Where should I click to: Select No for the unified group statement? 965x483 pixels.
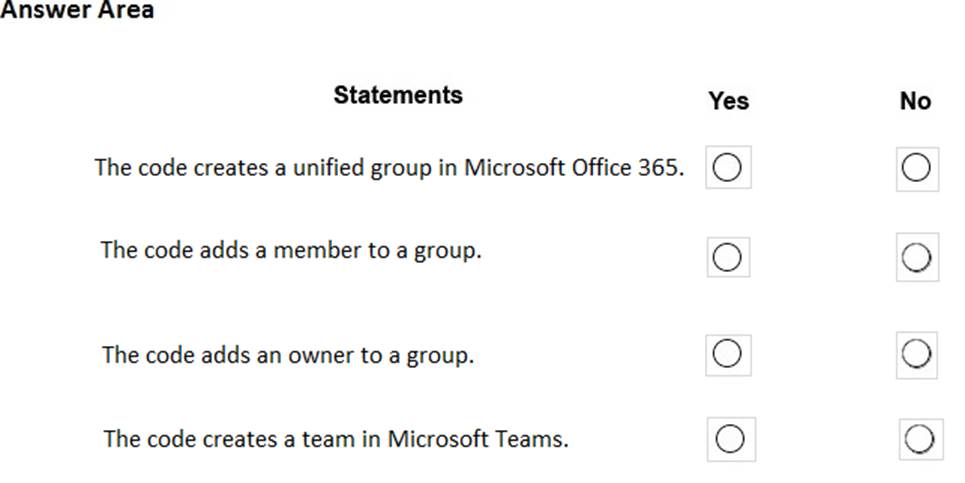click(915, 168)
